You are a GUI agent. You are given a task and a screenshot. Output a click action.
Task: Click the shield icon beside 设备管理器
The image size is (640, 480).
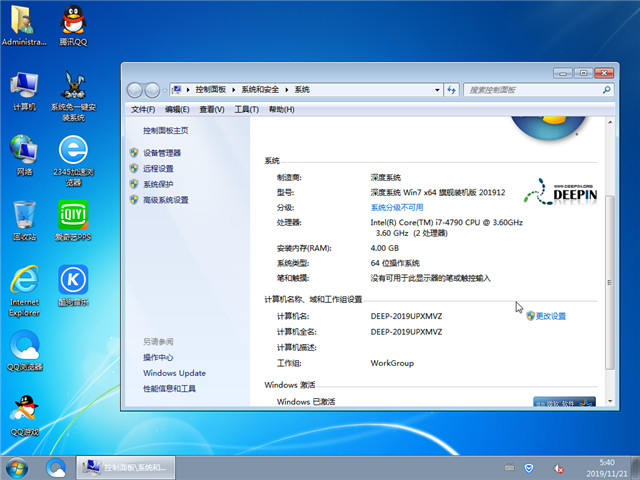(134, 153)
